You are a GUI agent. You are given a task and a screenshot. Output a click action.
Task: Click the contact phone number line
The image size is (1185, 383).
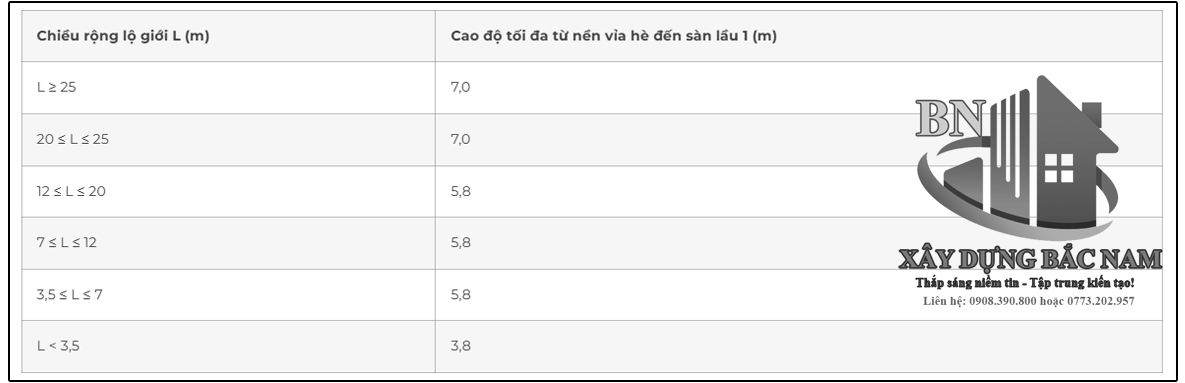coord(1029,301)
